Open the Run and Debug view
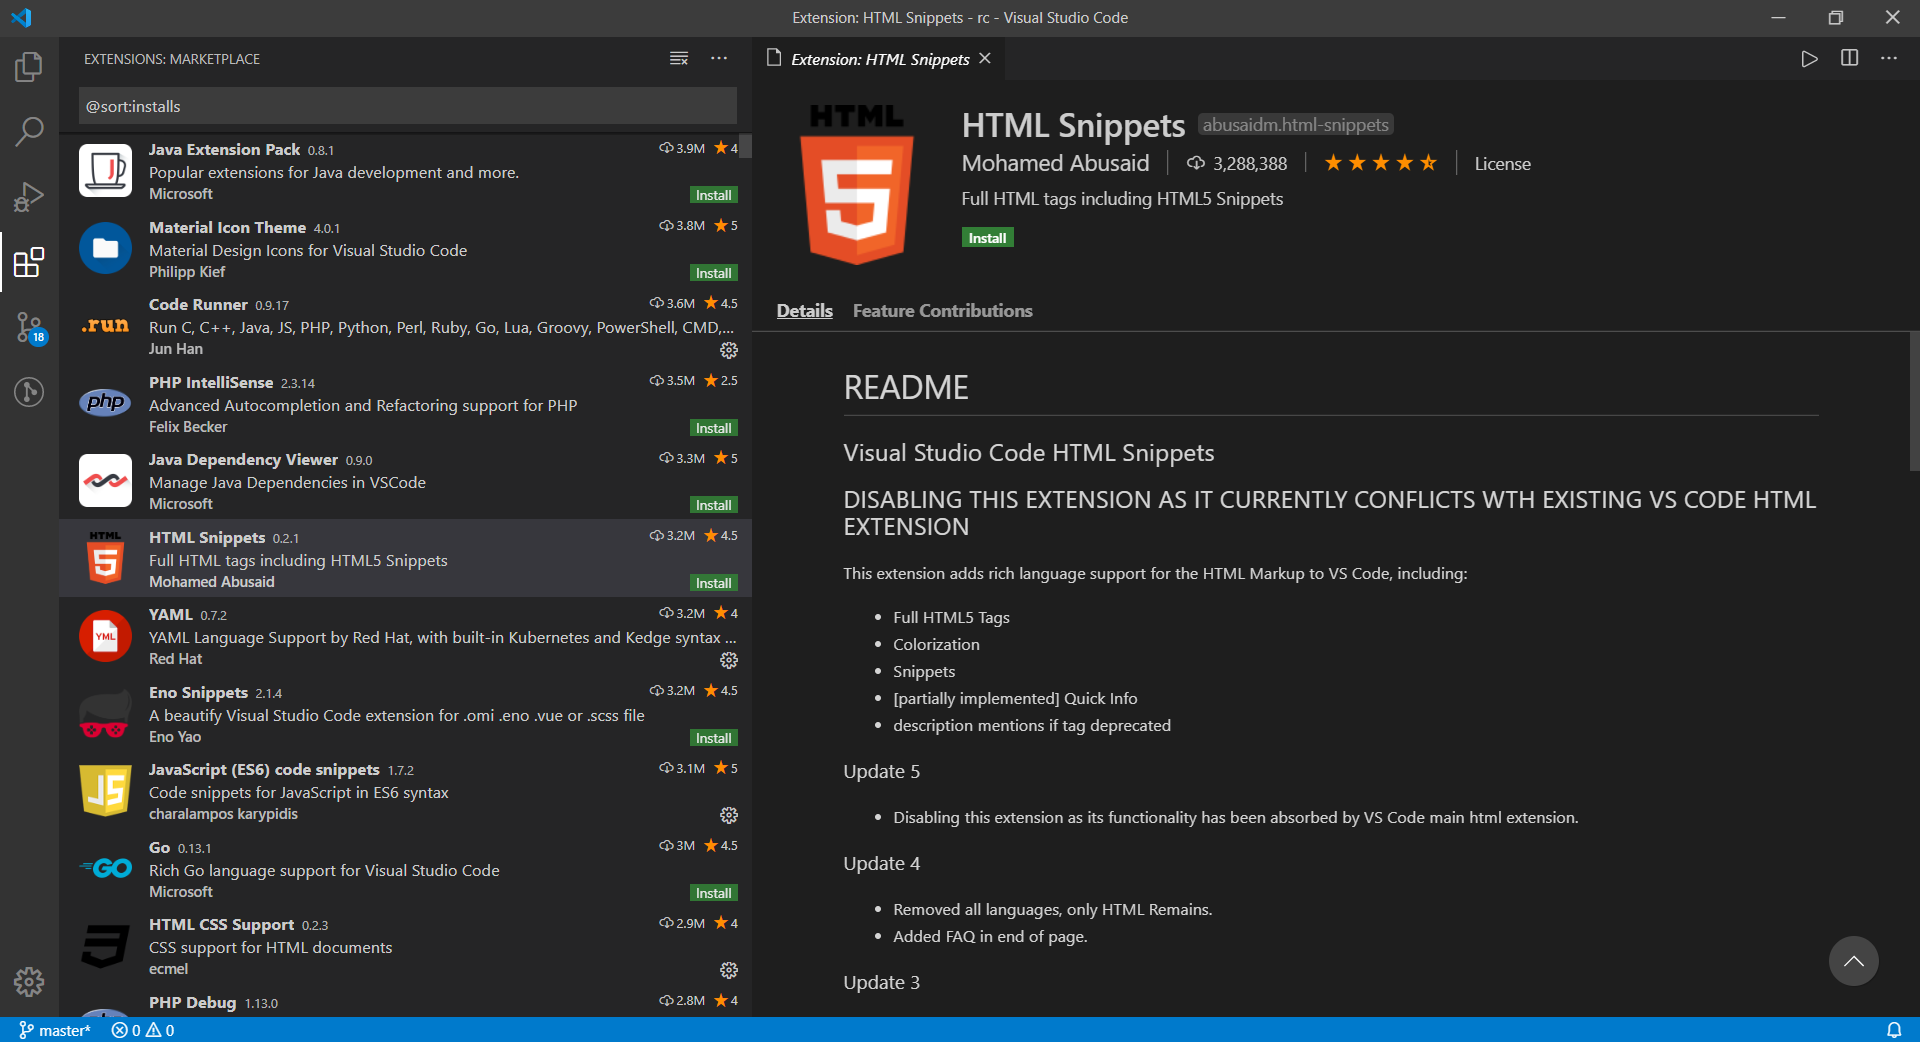Image resolution: width=1920 pixels, height=1042 pixels. click(x=29, y=196)
